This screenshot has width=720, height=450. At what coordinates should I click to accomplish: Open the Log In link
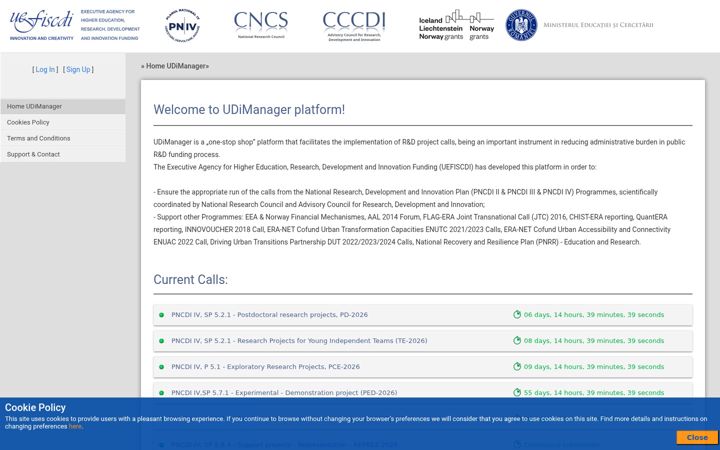[45, 69]
